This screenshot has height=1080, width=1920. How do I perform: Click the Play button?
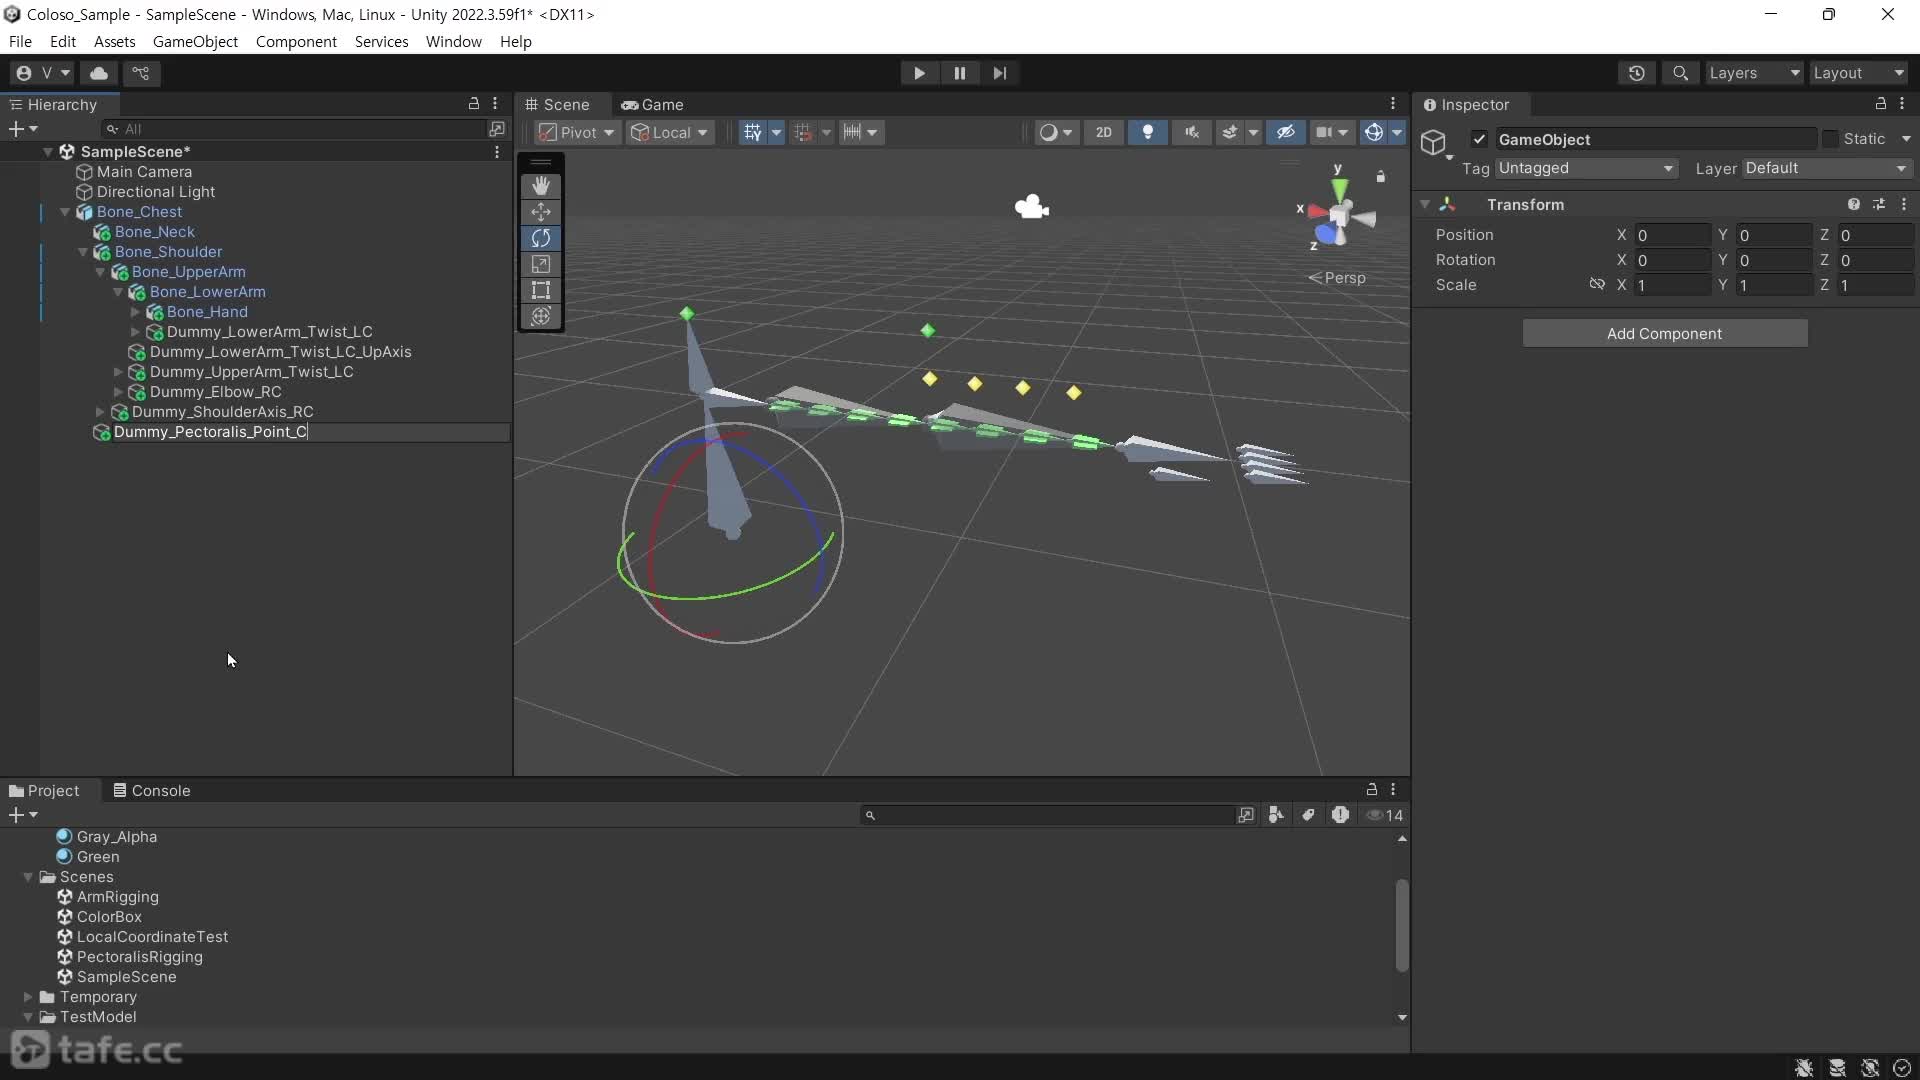pos(919,73)
